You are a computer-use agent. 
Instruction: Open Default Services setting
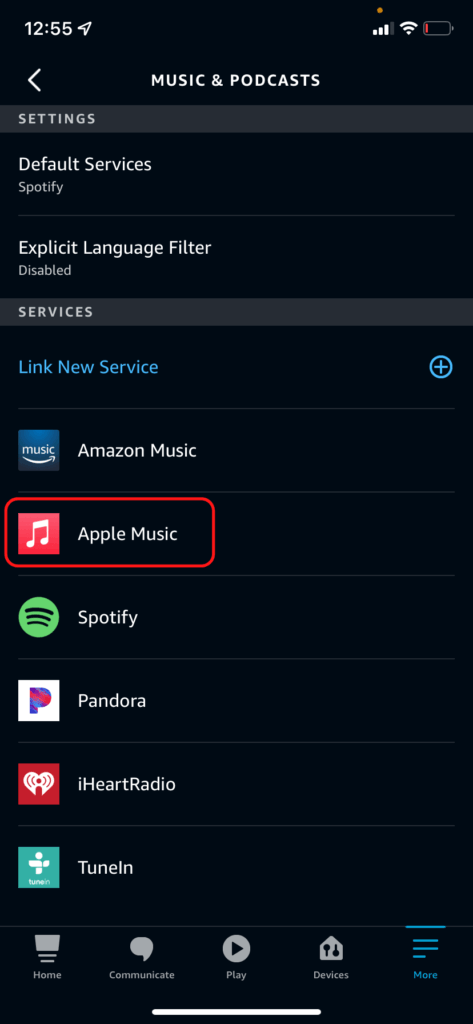[236, 174]
